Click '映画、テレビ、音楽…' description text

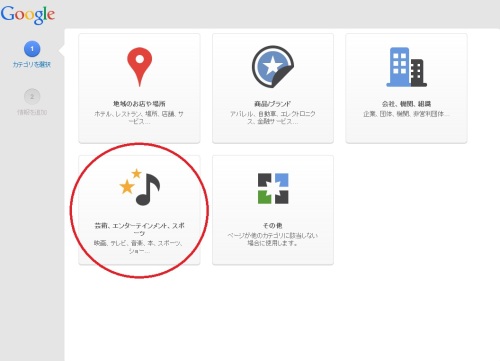(x=139, y=247)
